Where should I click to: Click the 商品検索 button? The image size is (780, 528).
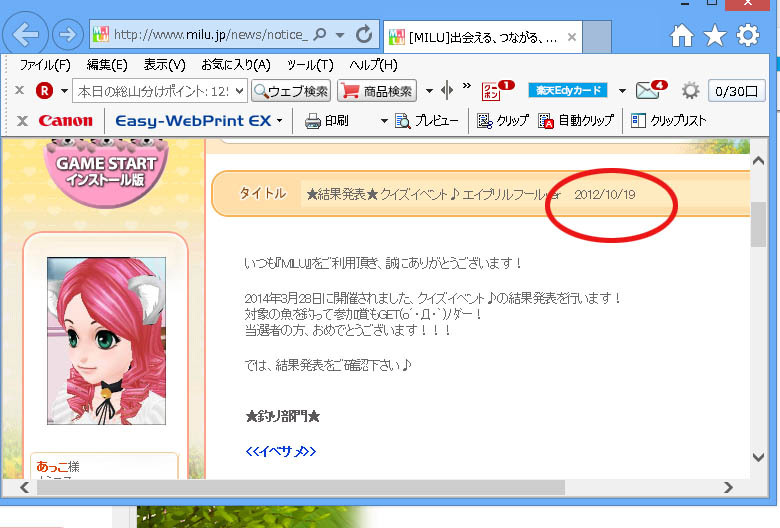(376, 91)
